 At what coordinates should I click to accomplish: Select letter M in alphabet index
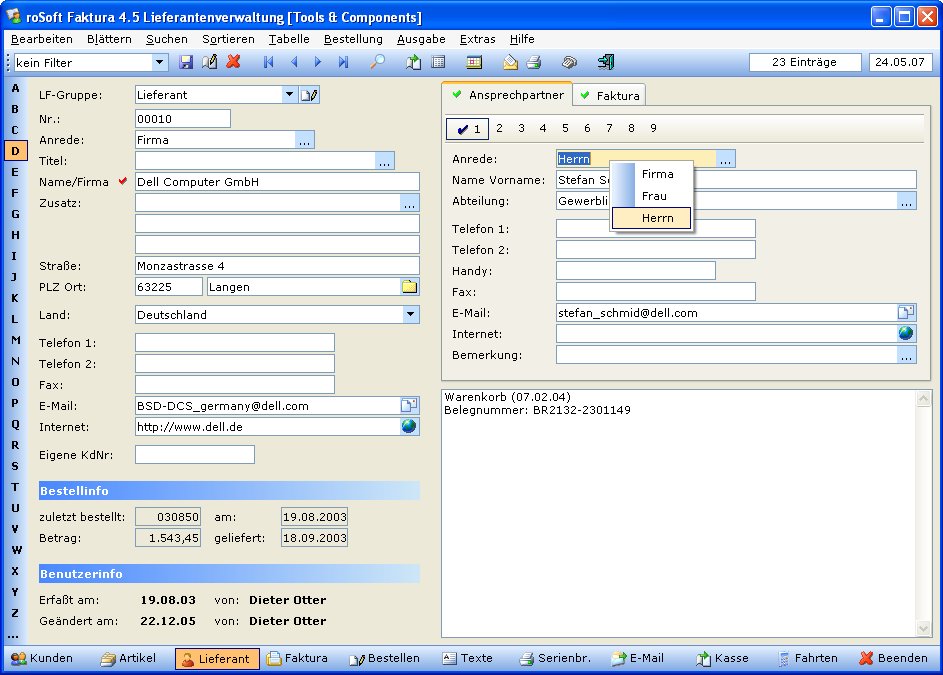pos(15,340)
